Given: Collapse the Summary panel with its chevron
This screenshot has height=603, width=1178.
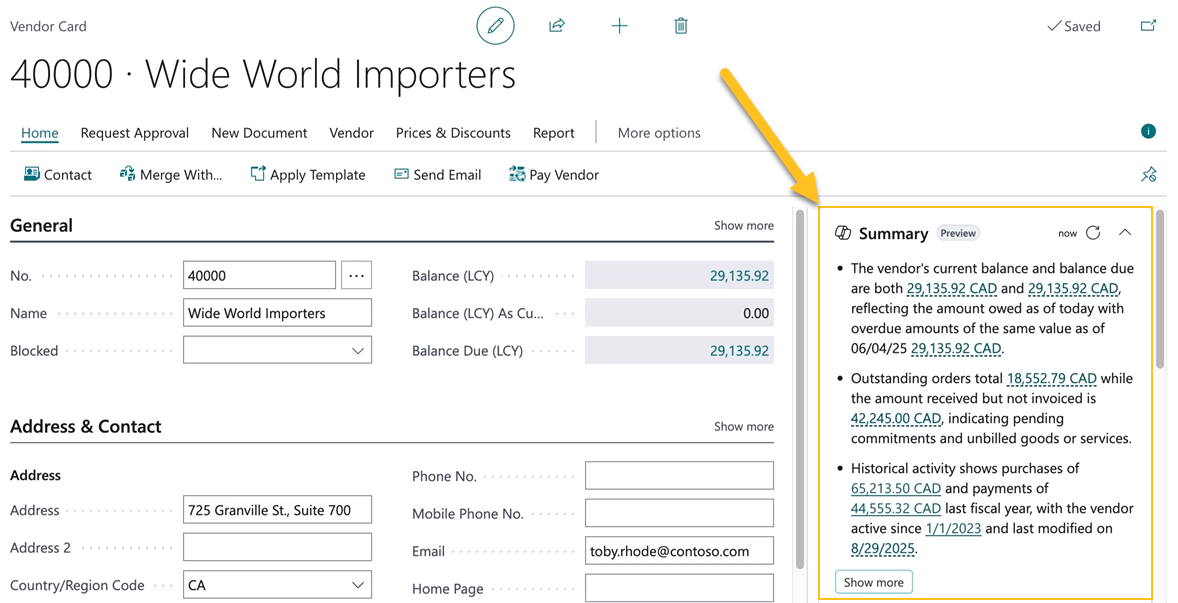Looking at the screenshot, I should point(1125,232).
